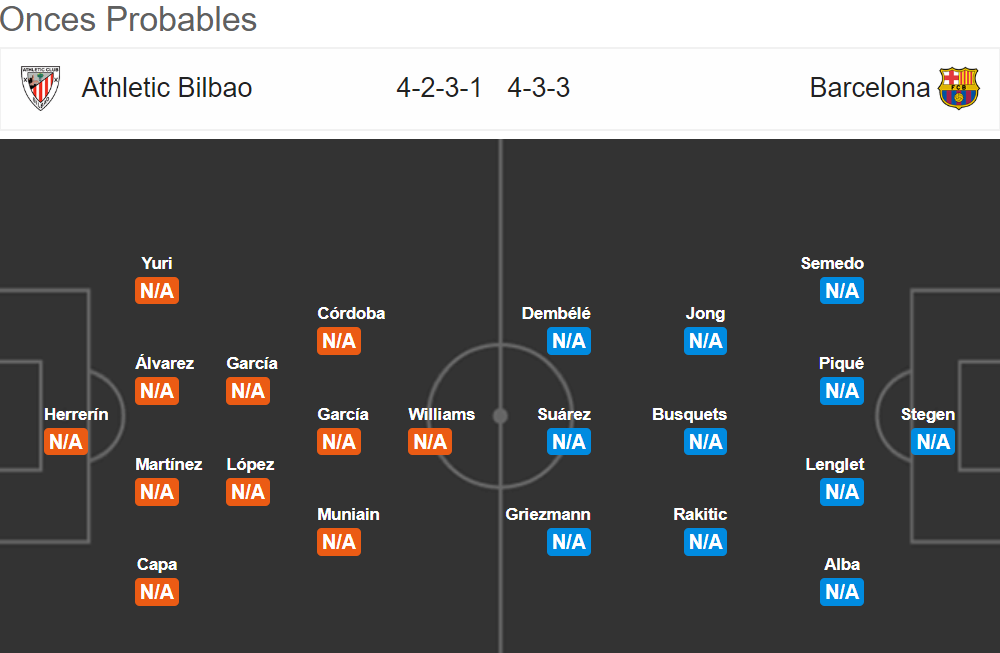Select the 4-2-3-1 formation text
Image resolution: width=1000 pixels, height=653 pixels.
pyautogui.click(x=439, y=88)
